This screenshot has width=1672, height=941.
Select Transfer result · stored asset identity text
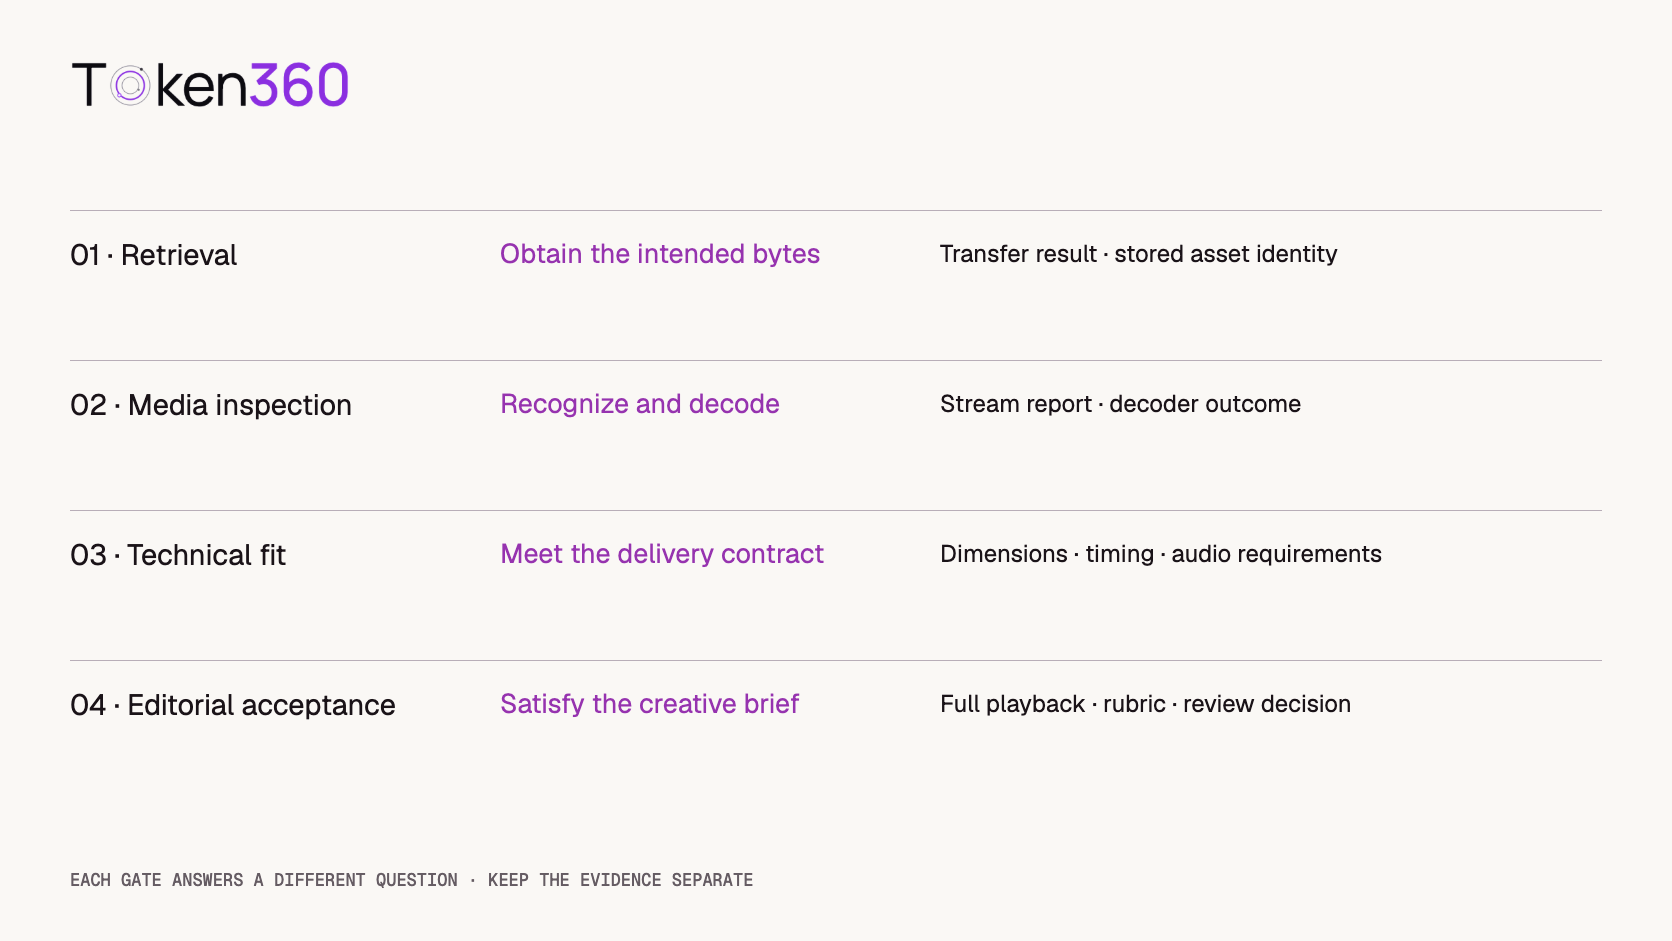pos(1138,254)
